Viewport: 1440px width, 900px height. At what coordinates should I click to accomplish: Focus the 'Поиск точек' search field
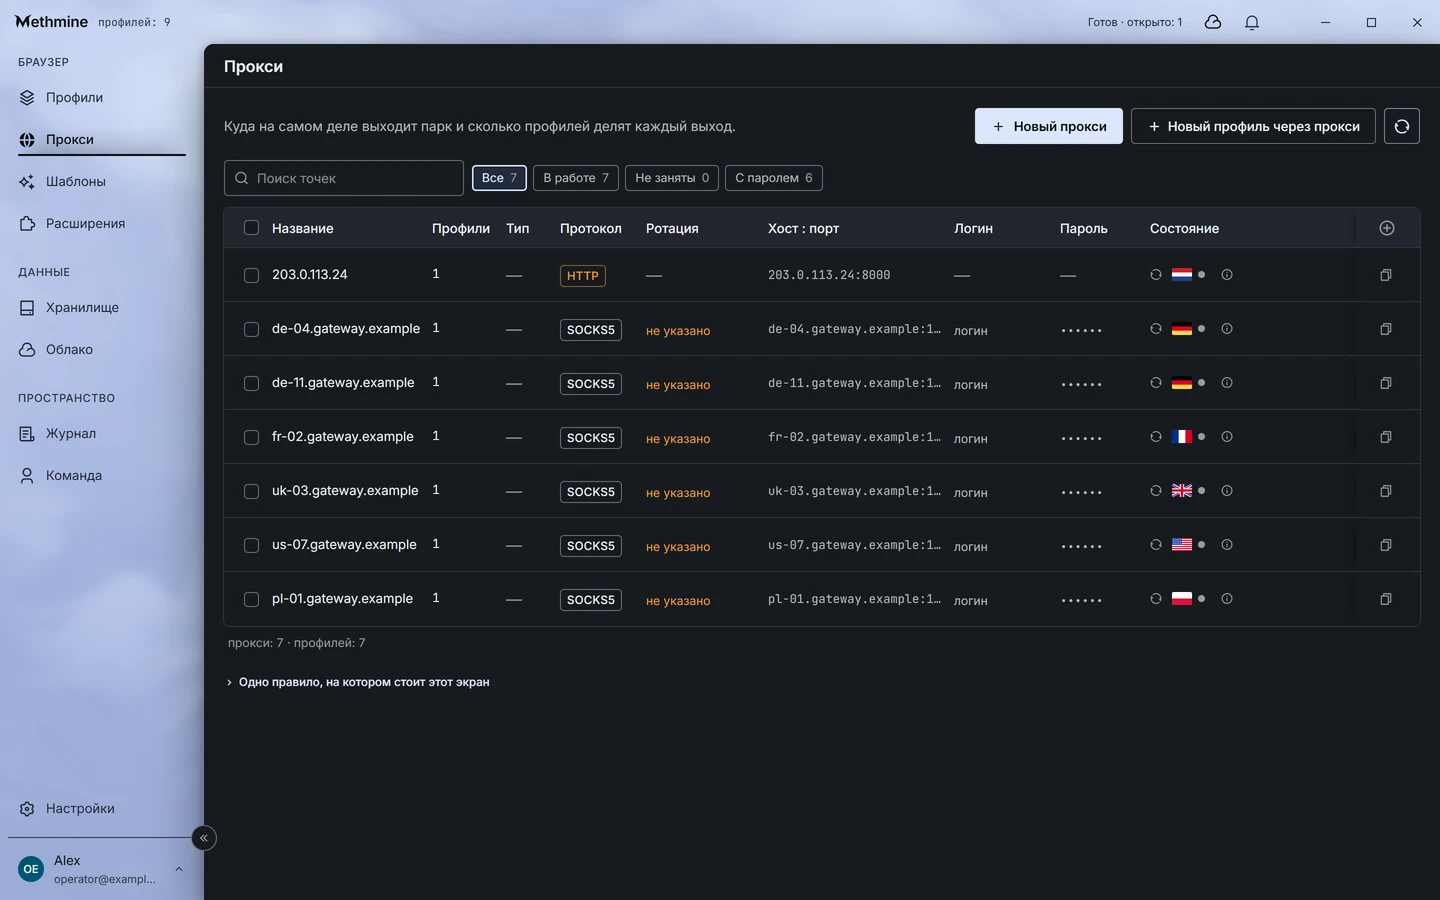click(344, 178)
